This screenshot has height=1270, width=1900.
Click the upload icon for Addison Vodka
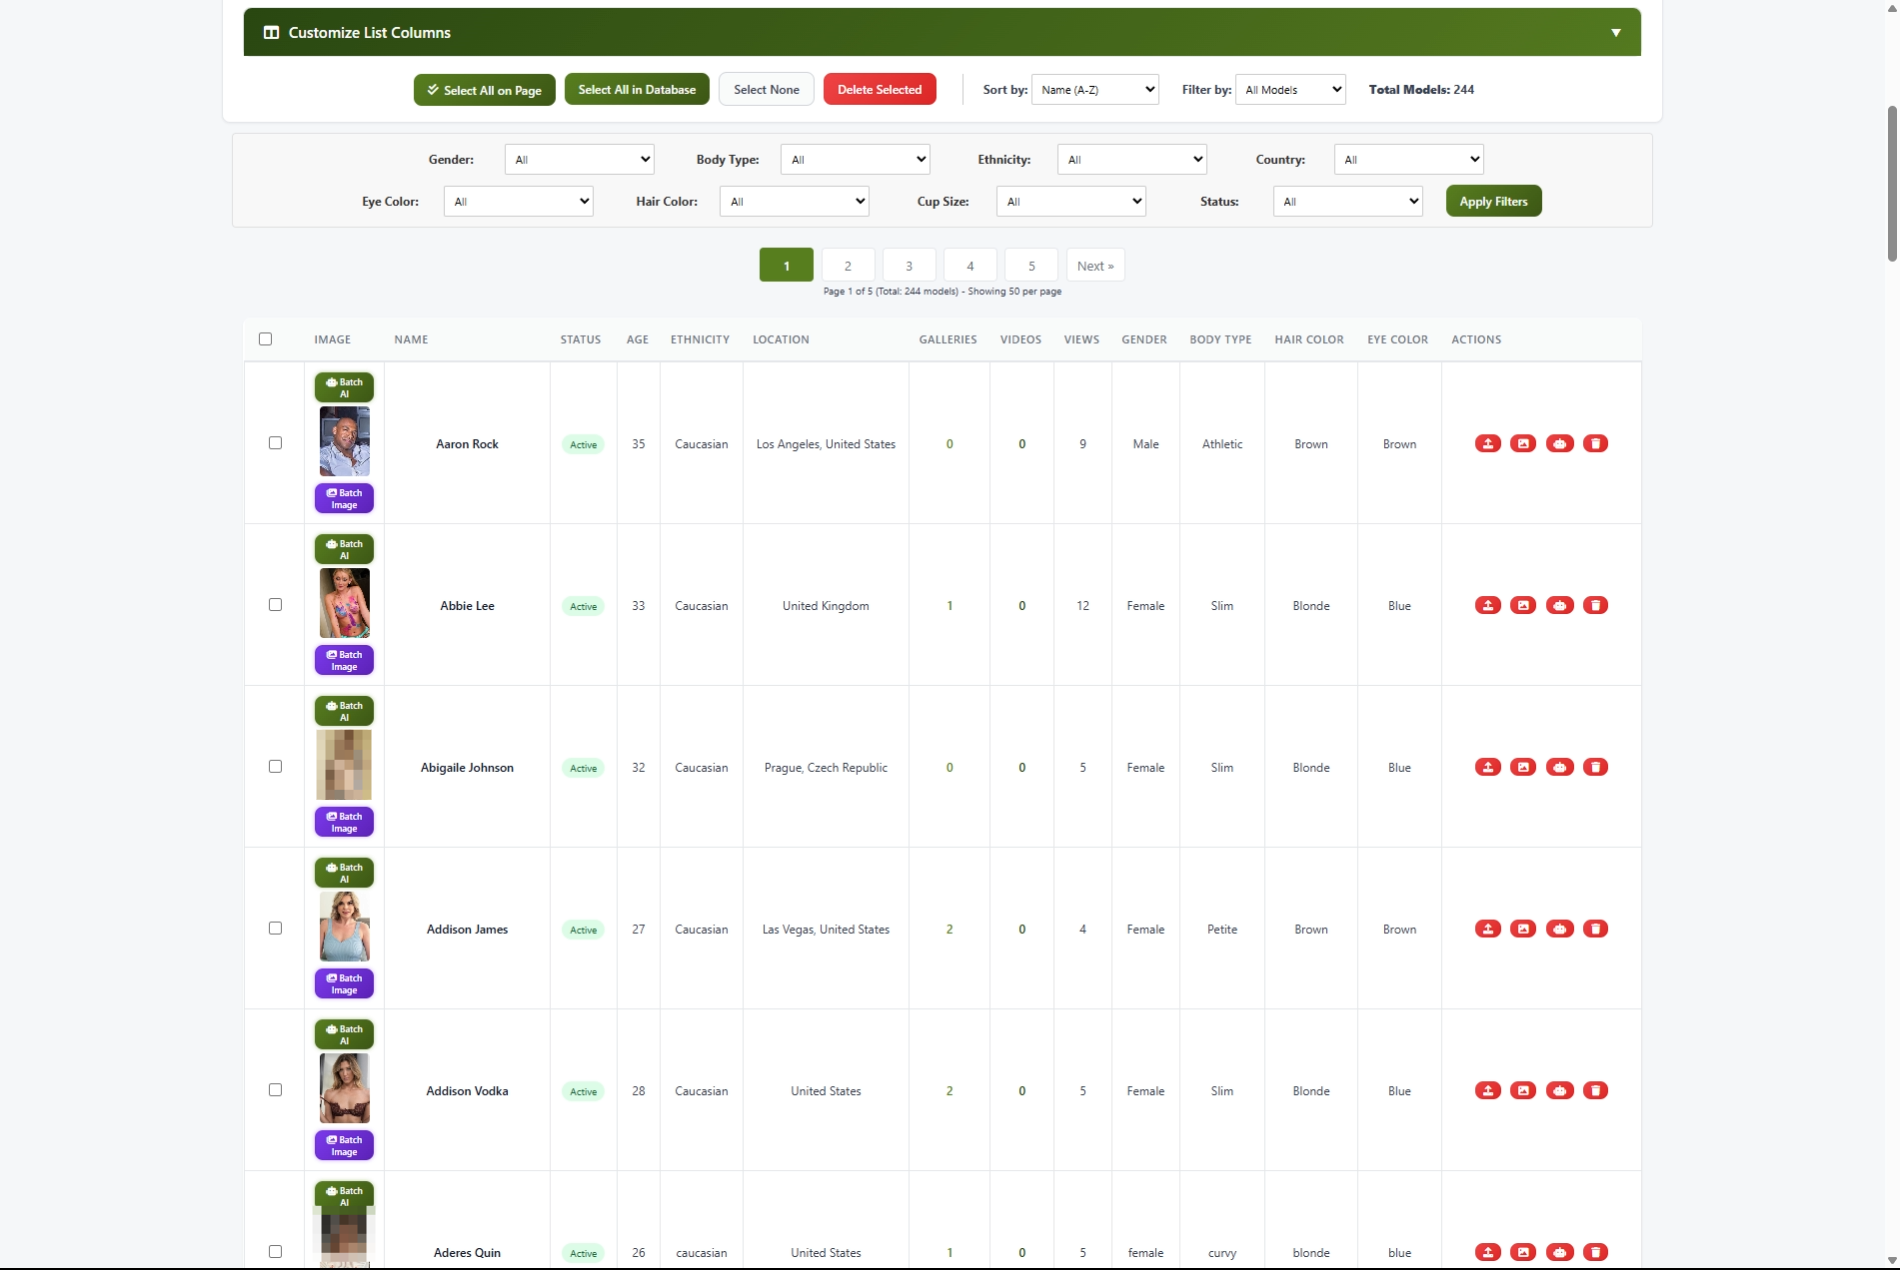[1487, 1090]
